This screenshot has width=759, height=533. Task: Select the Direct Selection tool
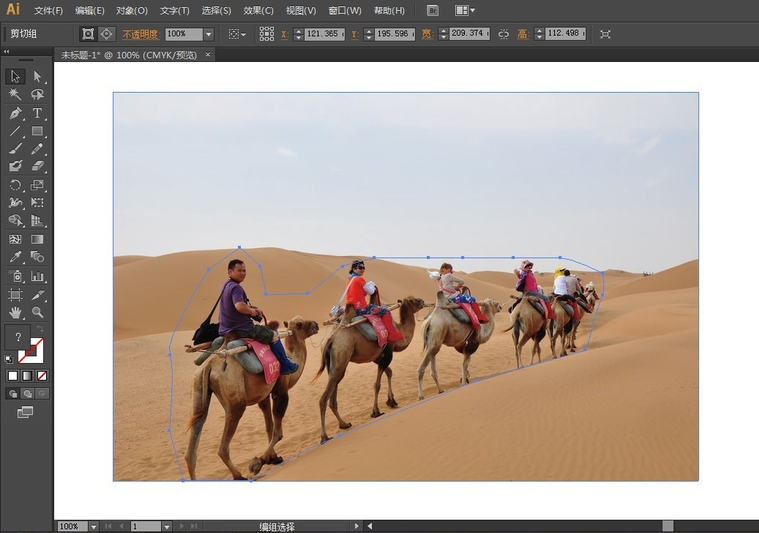[x=37, y=76]
